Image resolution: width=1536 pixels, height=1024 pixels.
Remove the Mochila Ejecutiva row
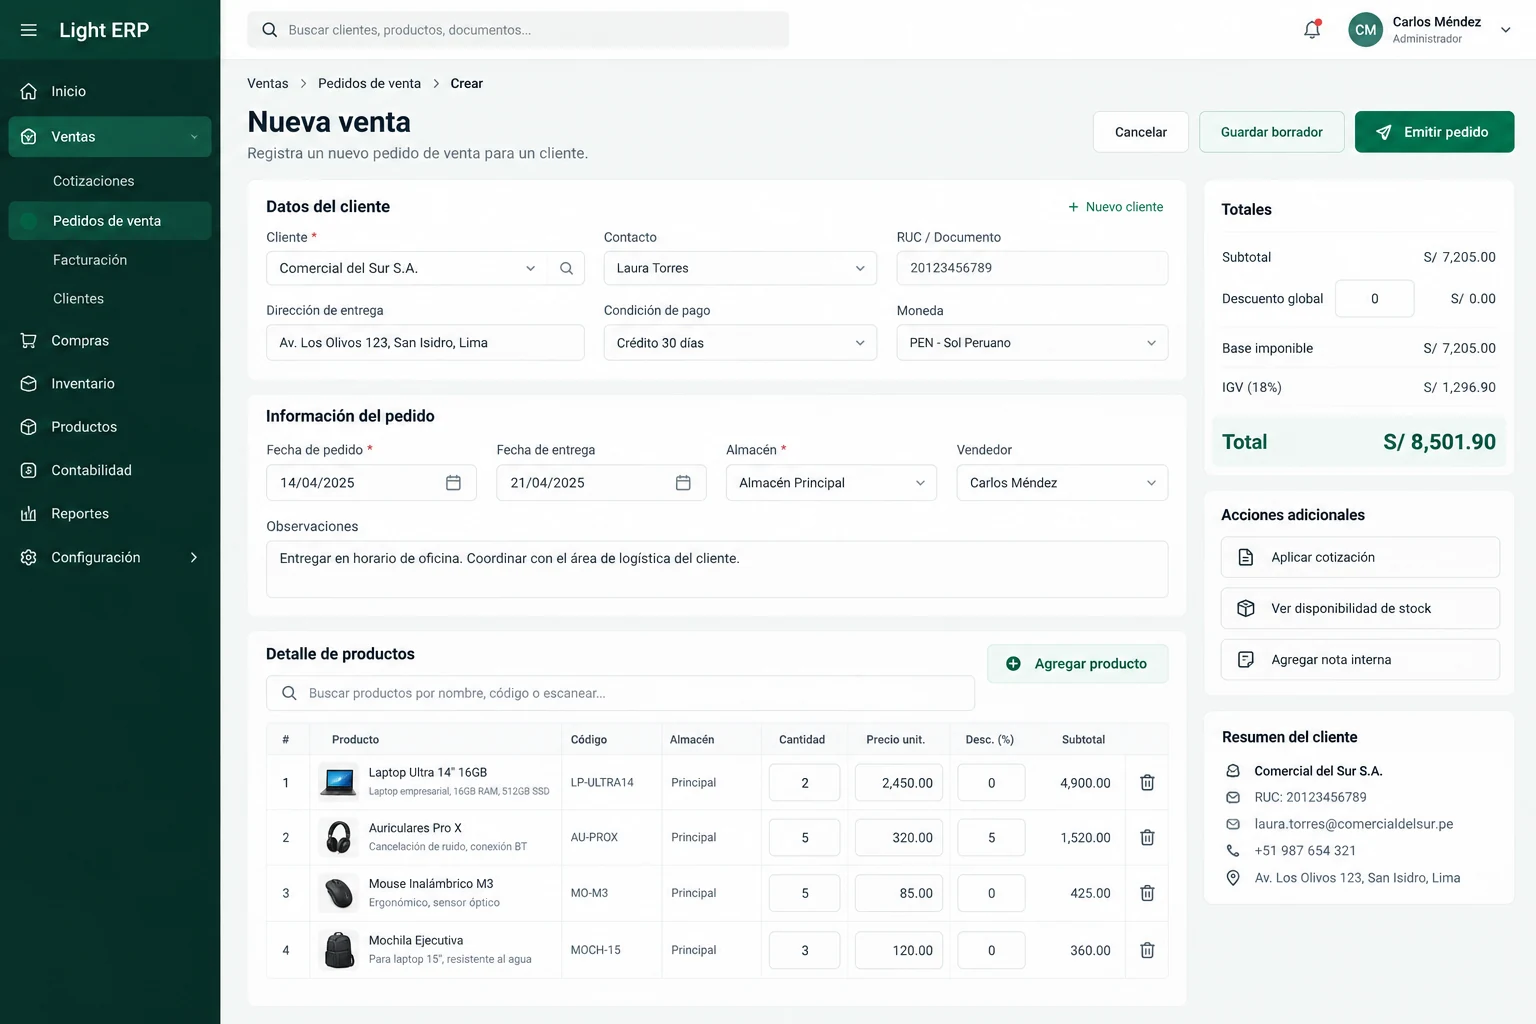click(x=1147, y=950)
